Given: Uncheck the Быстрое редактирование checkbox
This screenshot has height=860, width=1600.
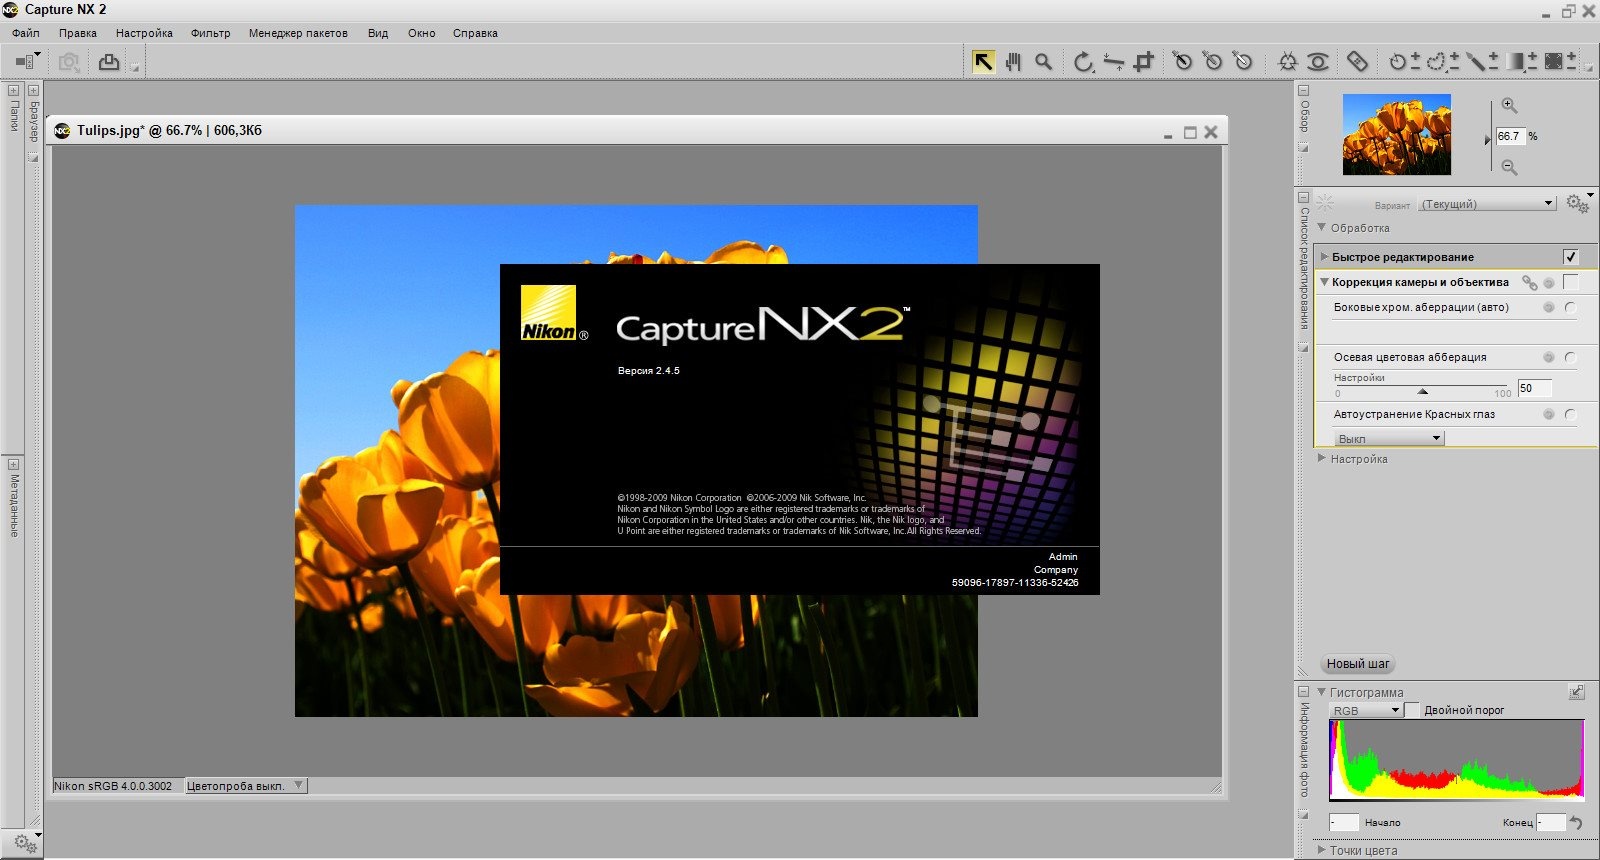Looking at the screenshot, I should (x=1571, y=257).
